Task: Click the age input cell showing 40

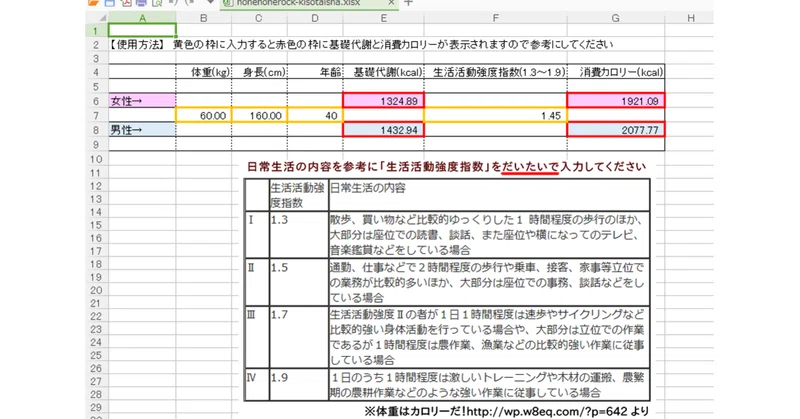Action: [x=315, y=115]
